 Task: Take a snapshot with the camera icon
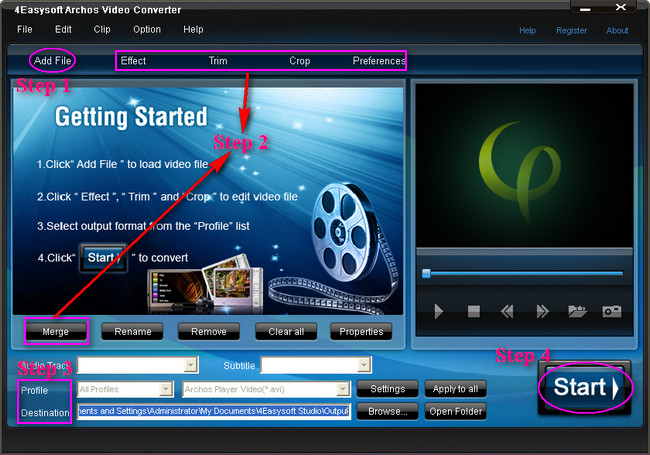coord(612,311)
